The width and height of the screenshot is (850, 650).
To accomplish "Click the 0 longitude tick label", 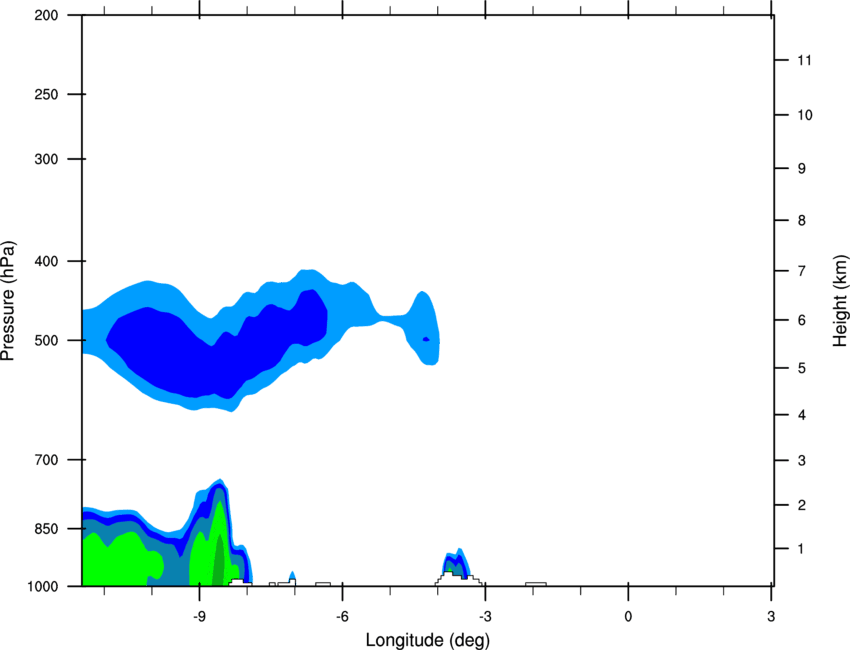I will coord(628,617).
